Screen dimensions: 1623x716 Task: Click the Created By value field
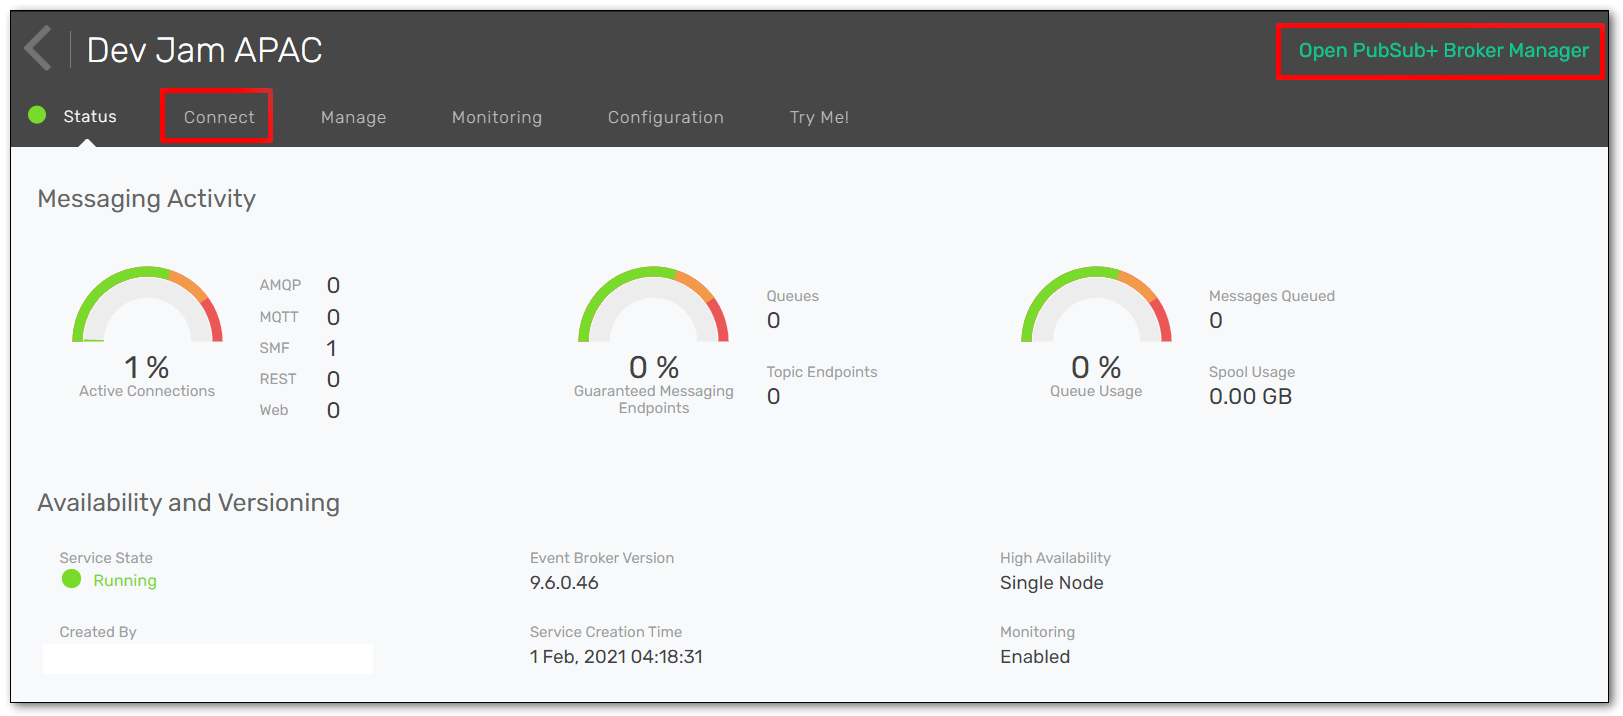[208, 658]
